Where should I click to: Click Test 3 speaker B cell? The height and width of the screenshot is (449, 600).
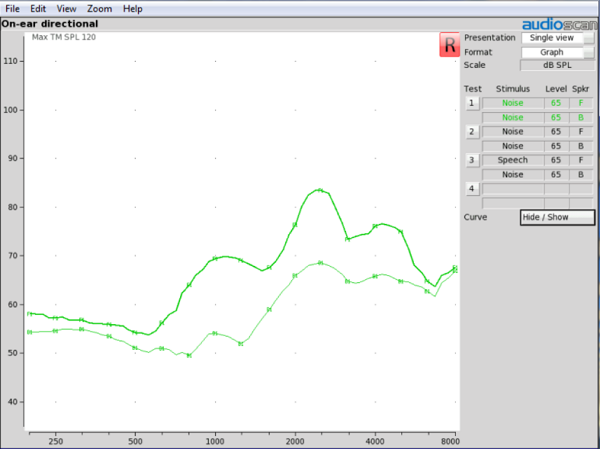[x=581, y=175]
